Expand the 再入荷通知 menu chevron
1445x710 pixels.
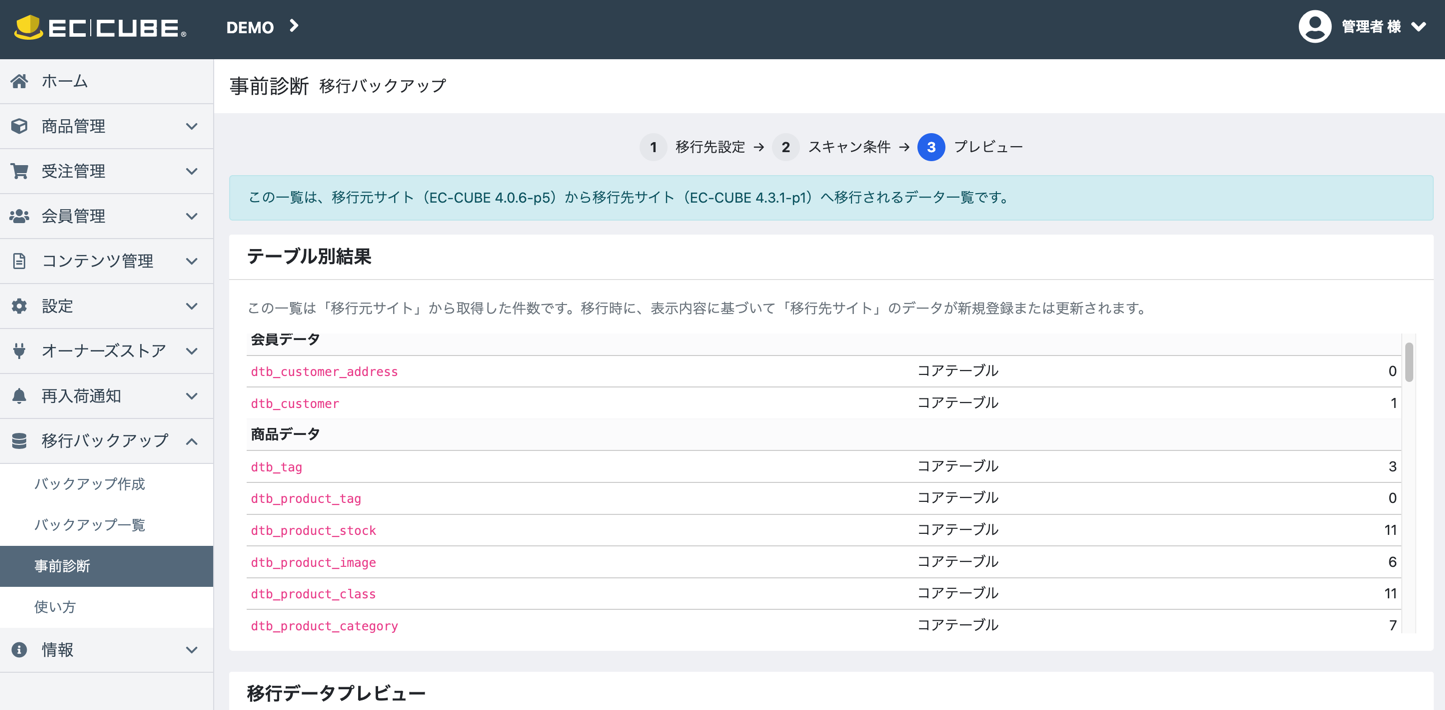[192, 397]
